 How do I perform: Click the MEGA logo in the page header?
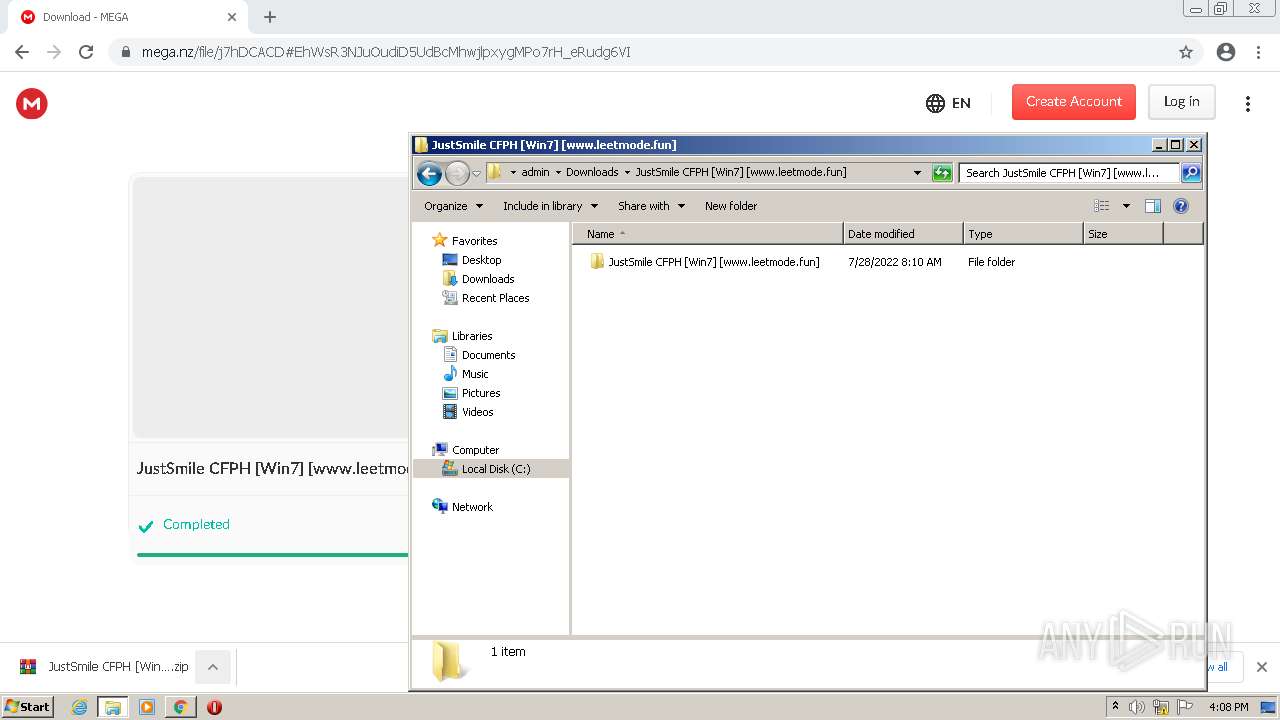(32, 103)
